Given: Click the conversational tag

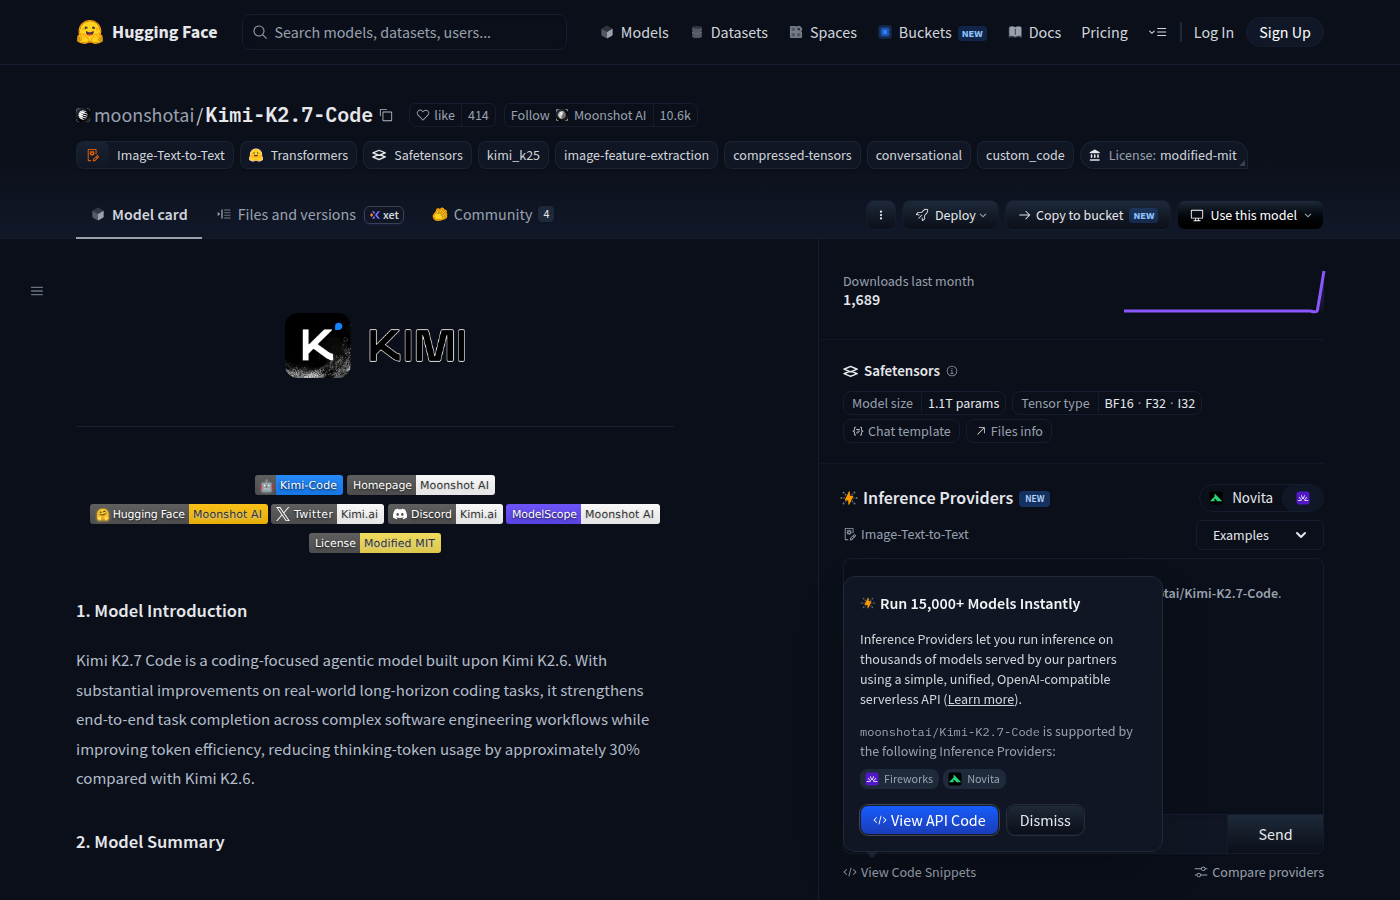Looking at the screenshot, I should tap(918, 155).
